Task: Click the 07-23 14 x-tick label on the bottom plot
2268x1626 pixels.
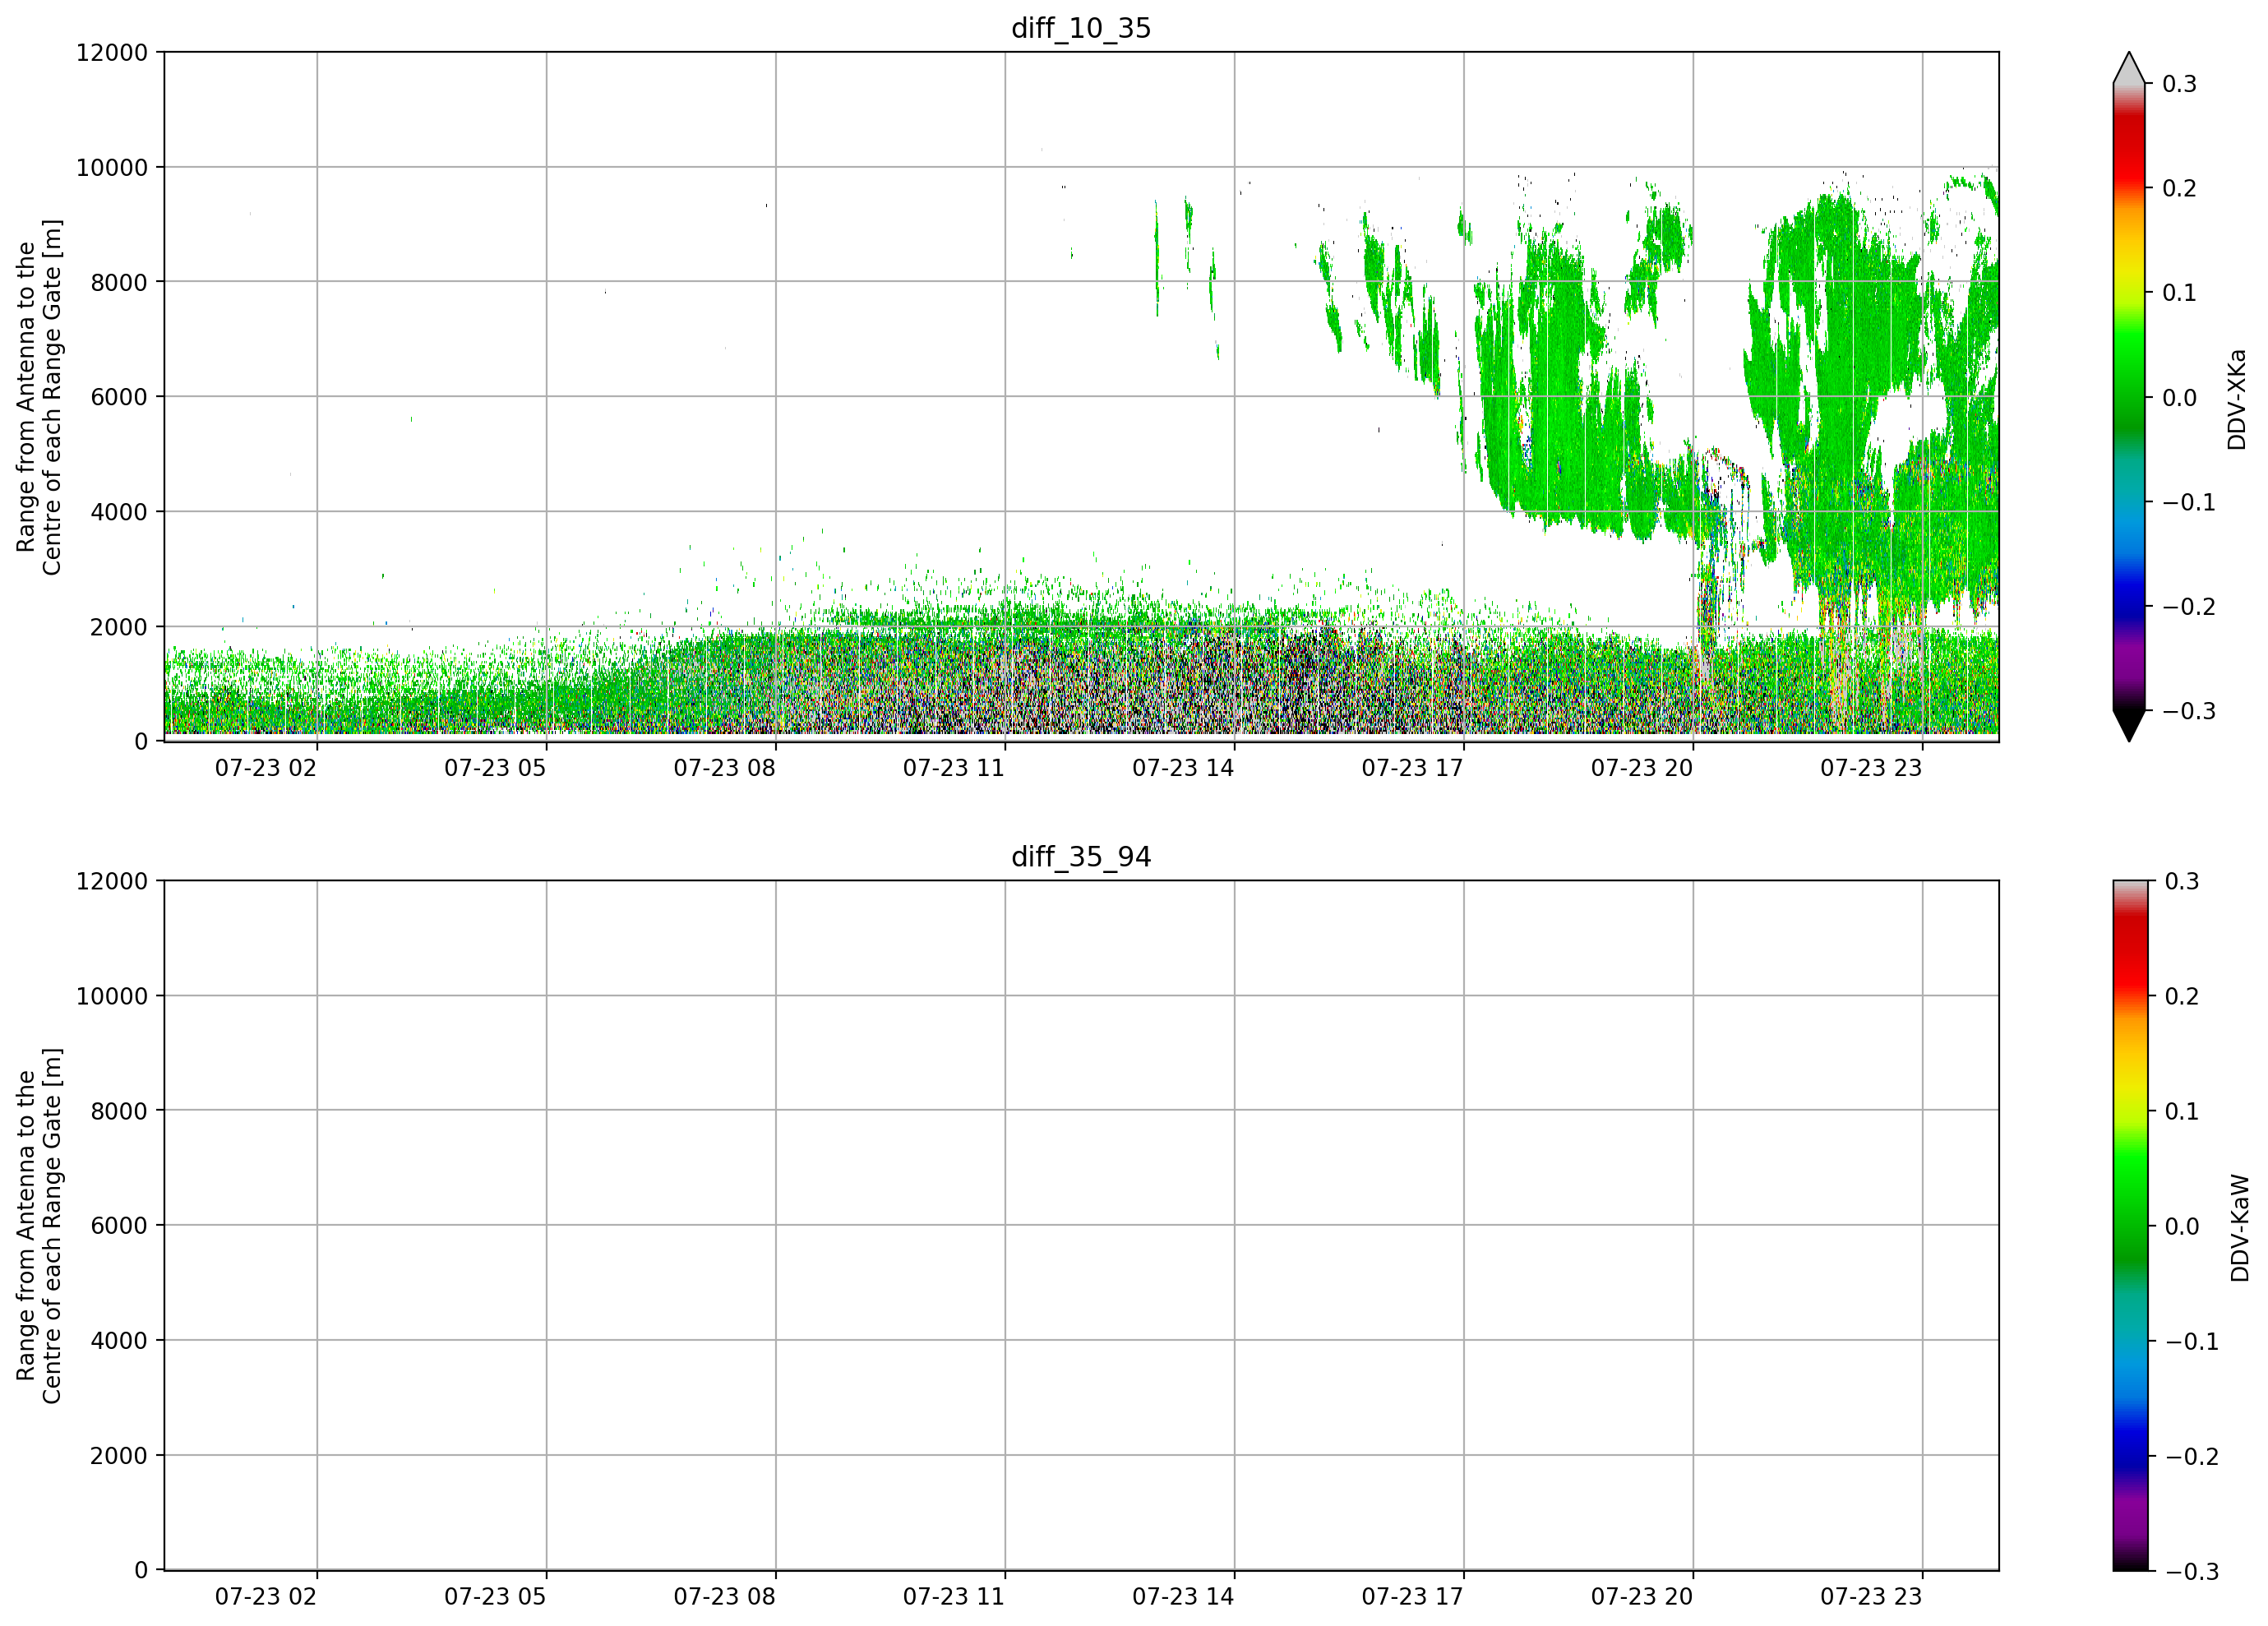Action: pyautogui.click(x=1183, y=1597)
